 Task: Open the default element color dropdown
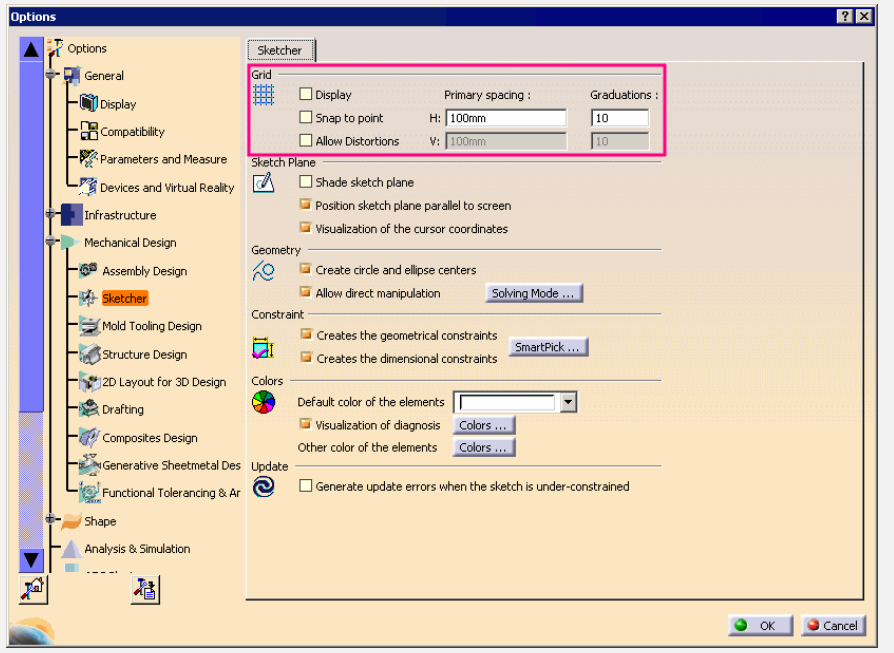(568, 402)
